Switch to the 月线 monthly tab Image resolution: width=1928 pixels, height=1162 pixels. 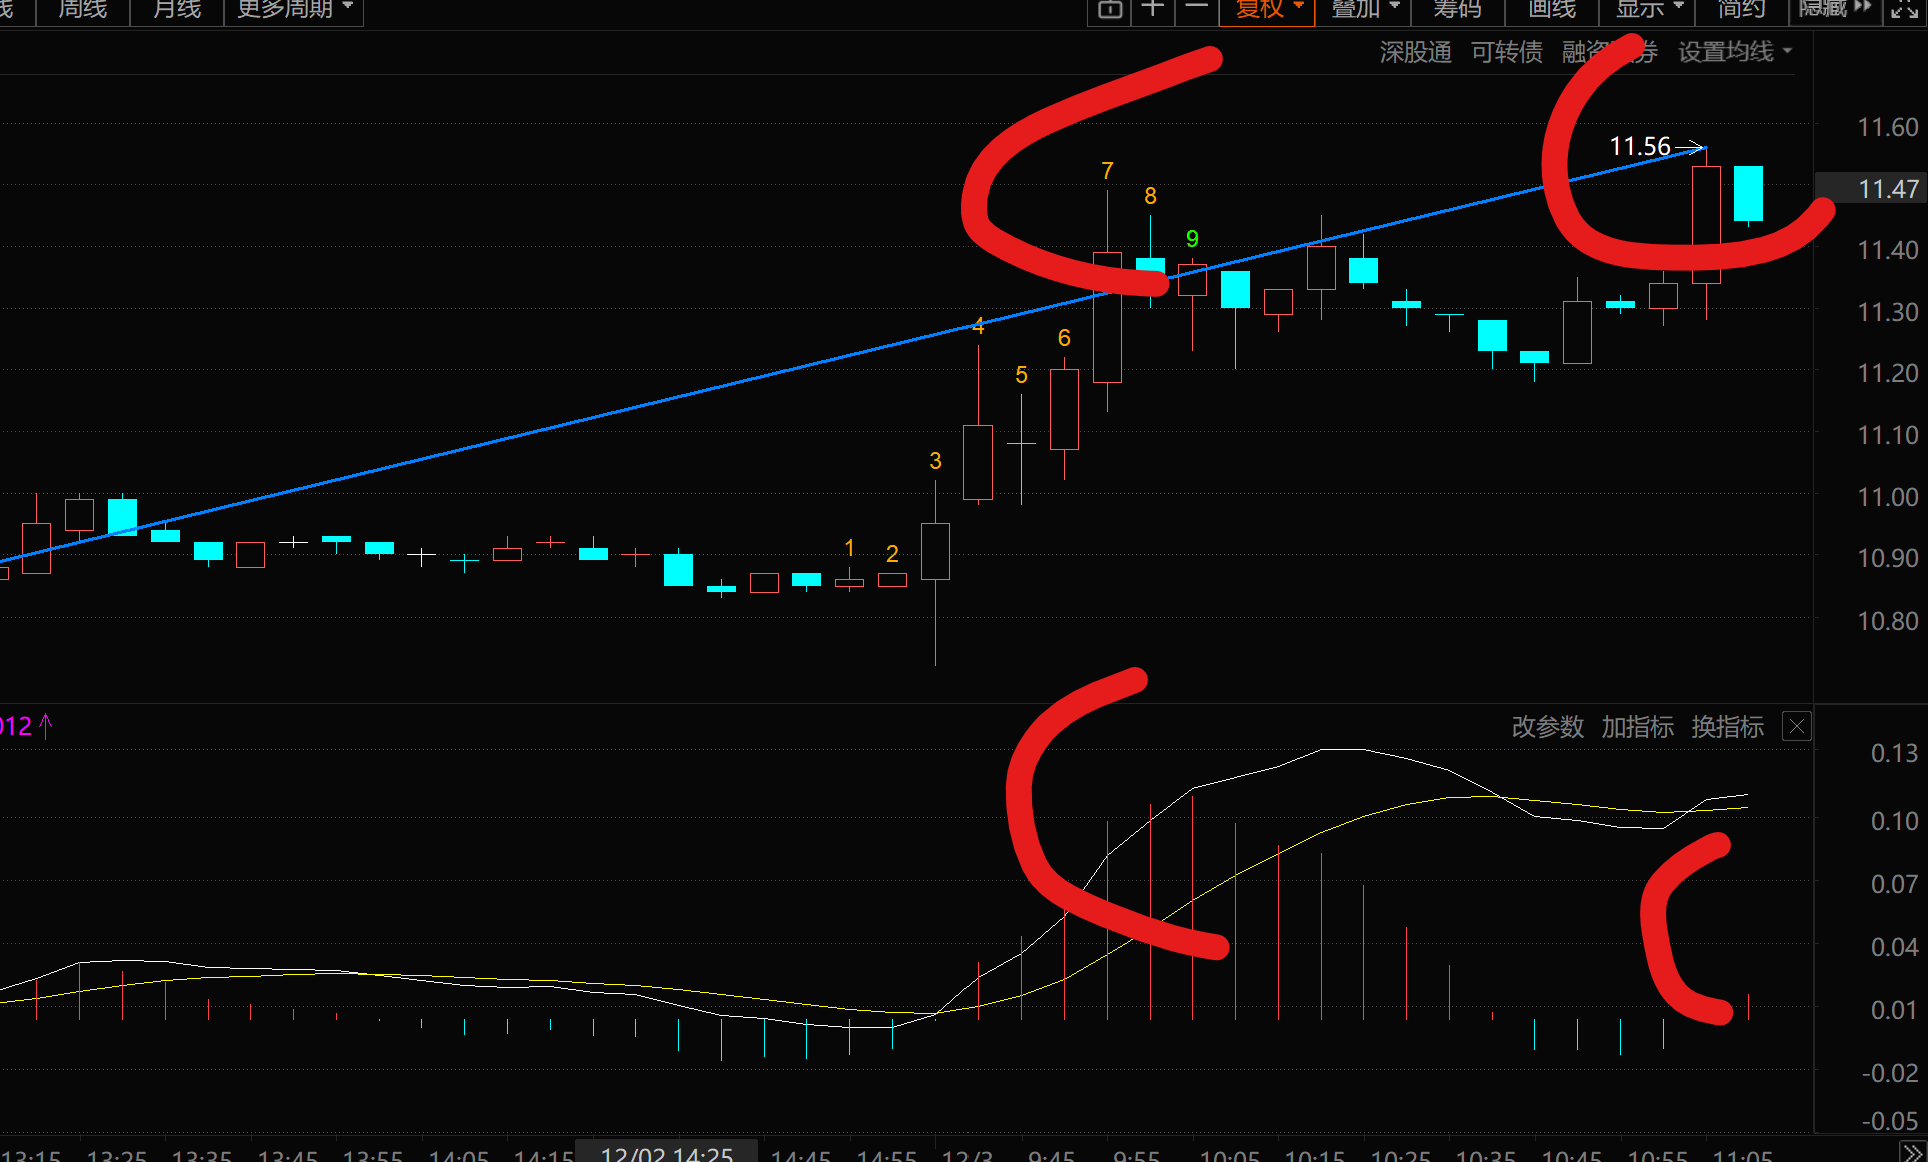pos(177,9)
